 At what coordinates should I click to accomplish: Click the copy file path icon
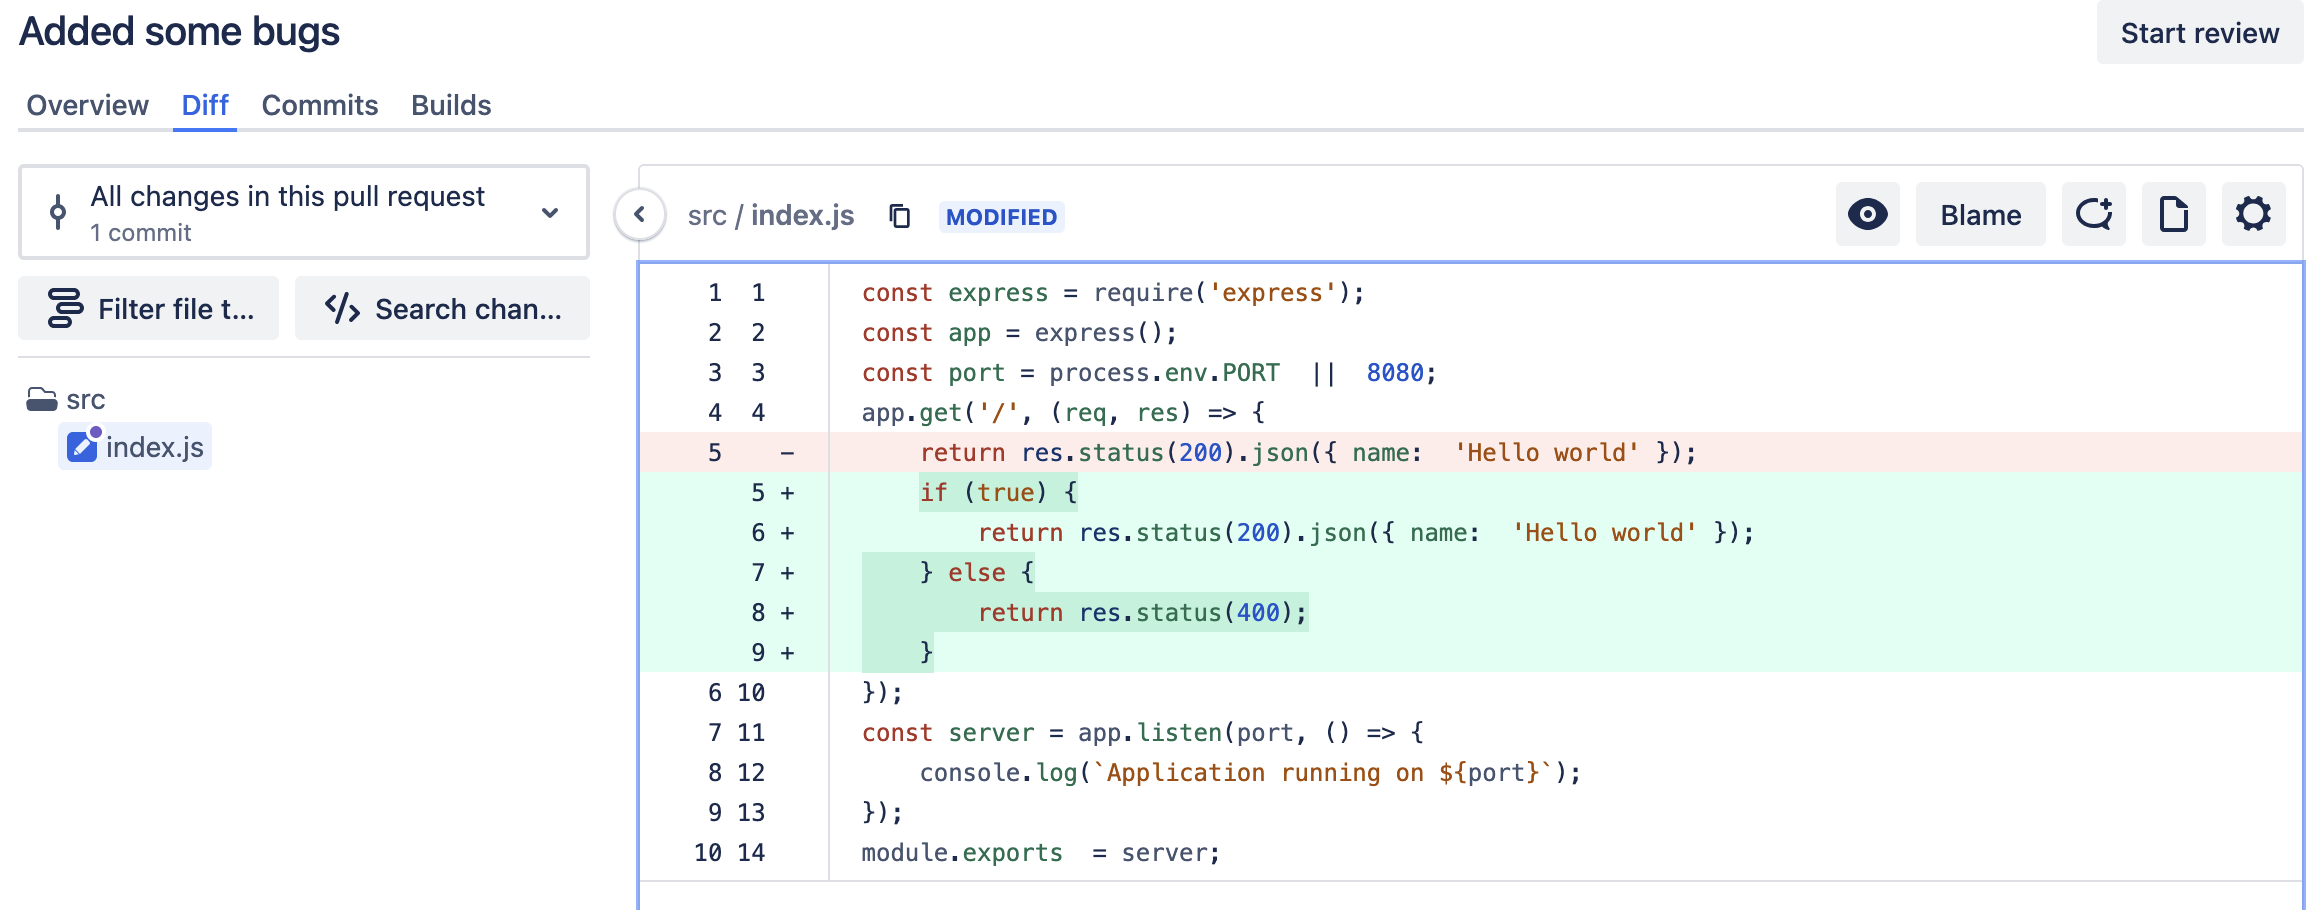pos(899,216)
